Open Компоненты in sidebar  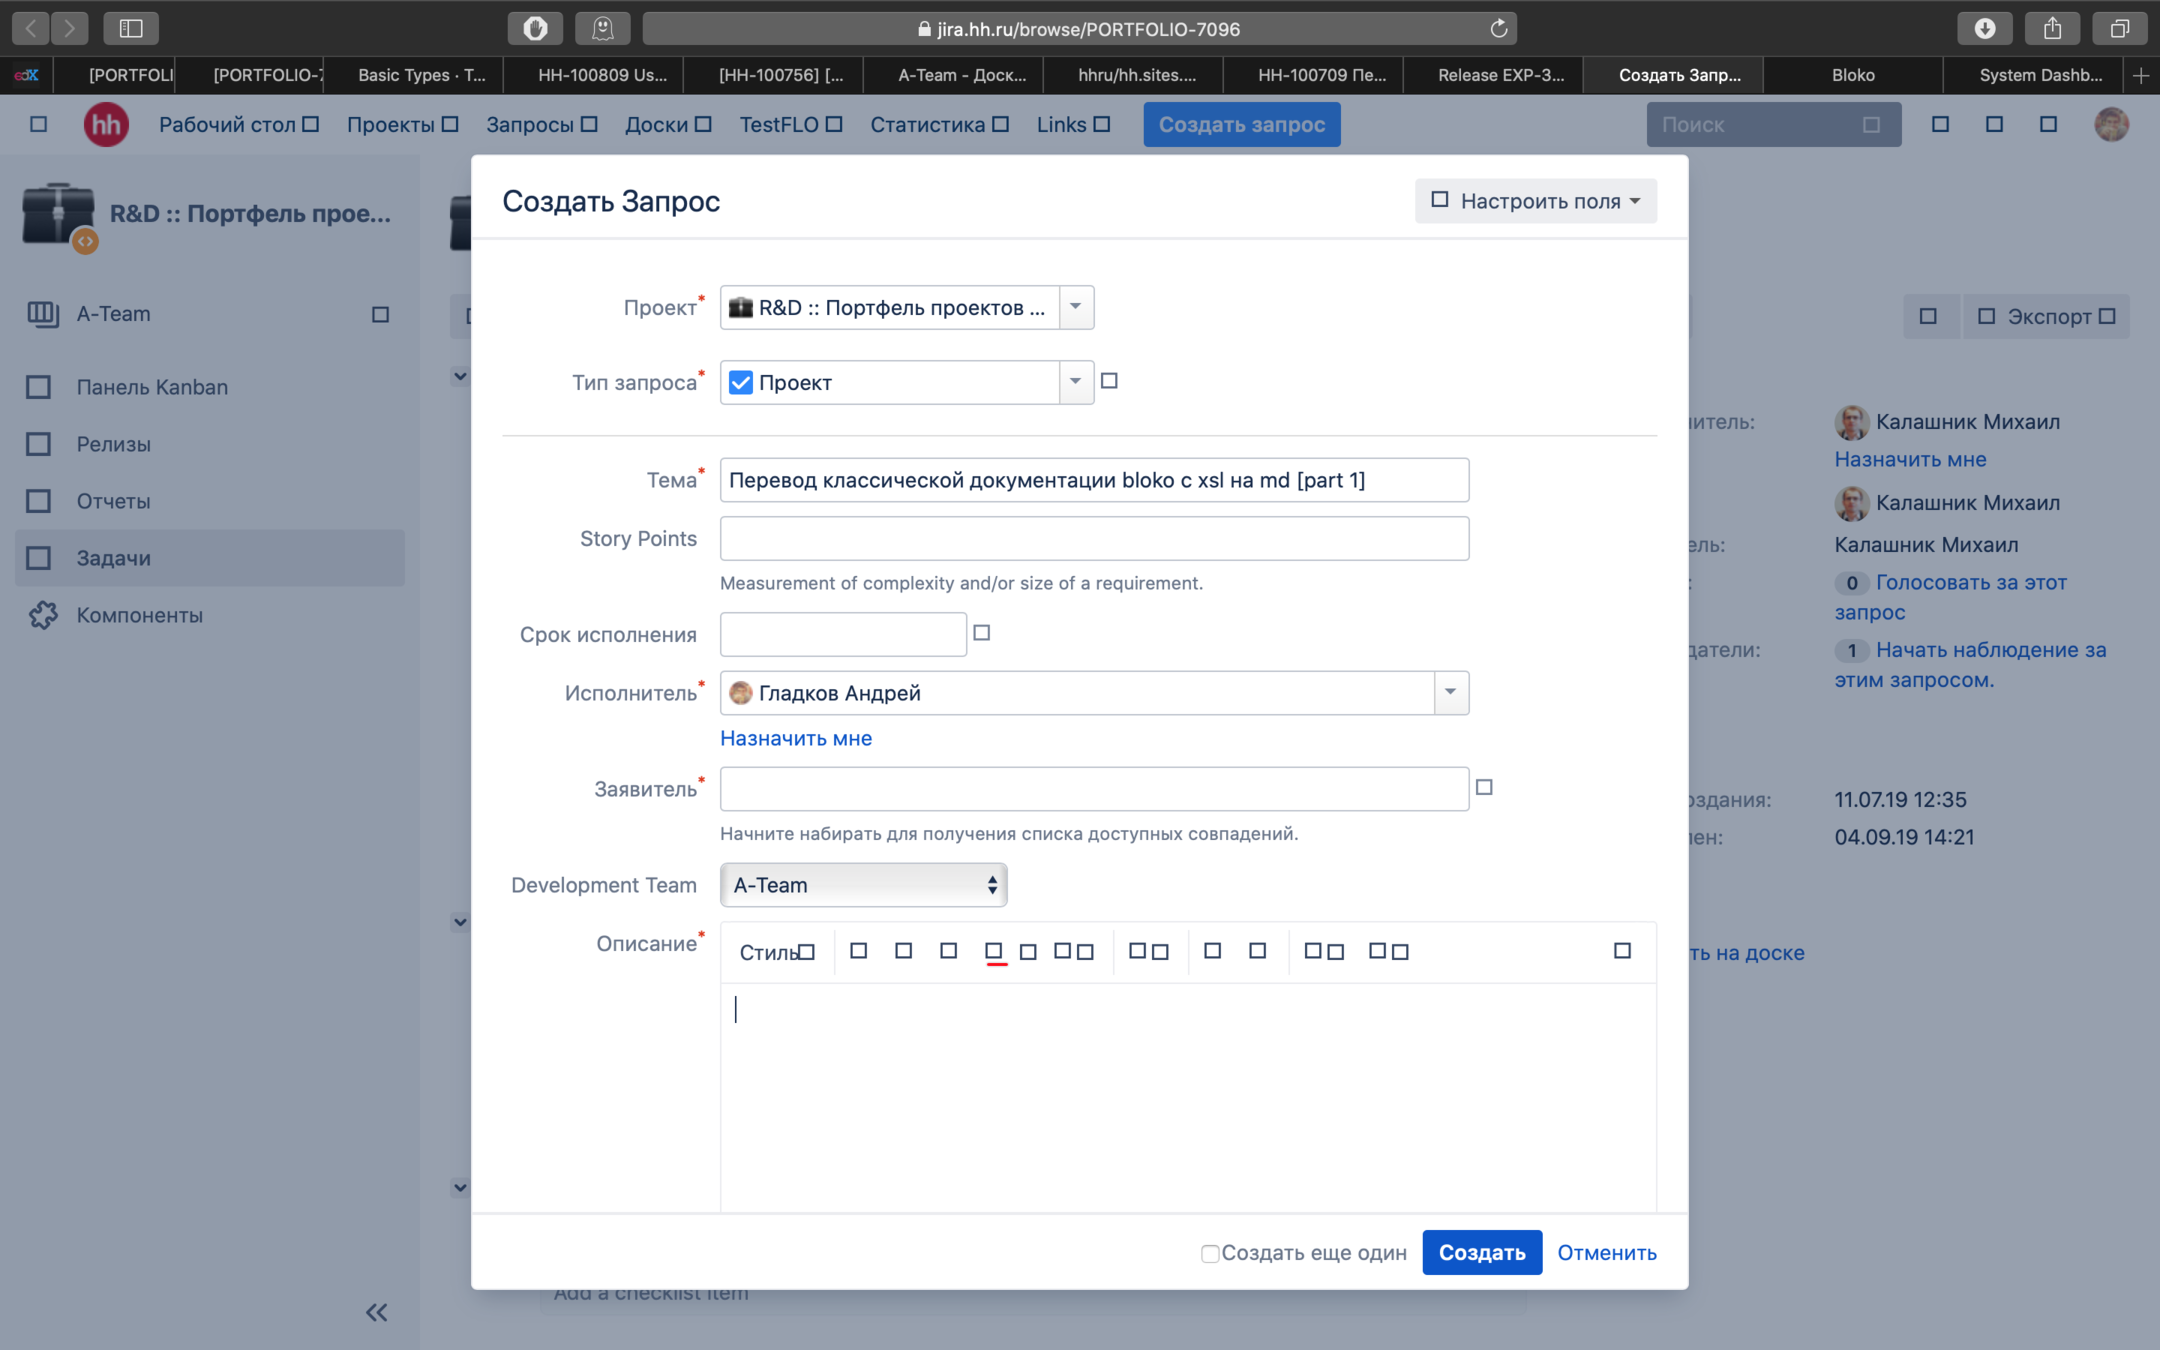coord(139,615)
